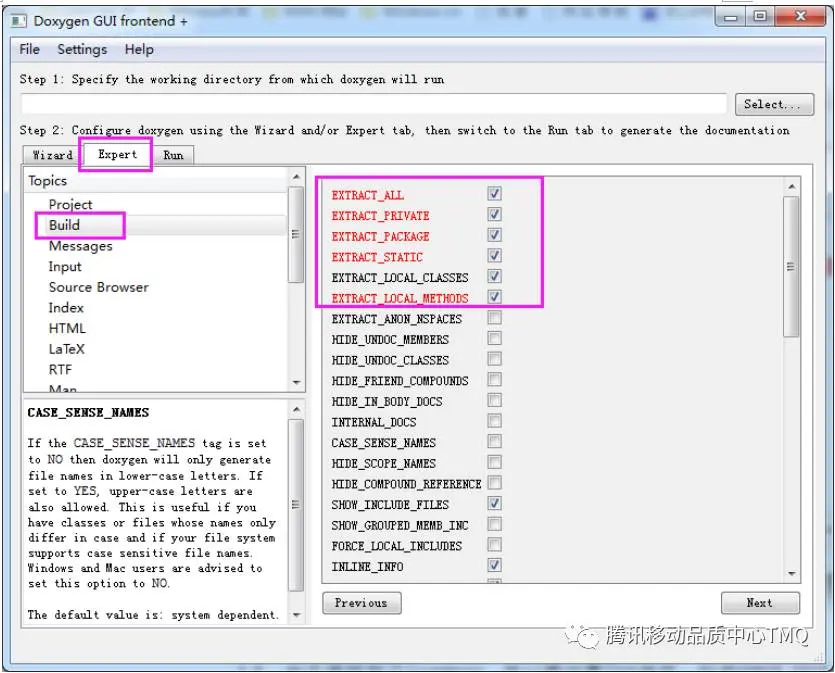Screen dimensions: 835x673
Task: Switch to the Wizard tab
Action: 52,155
